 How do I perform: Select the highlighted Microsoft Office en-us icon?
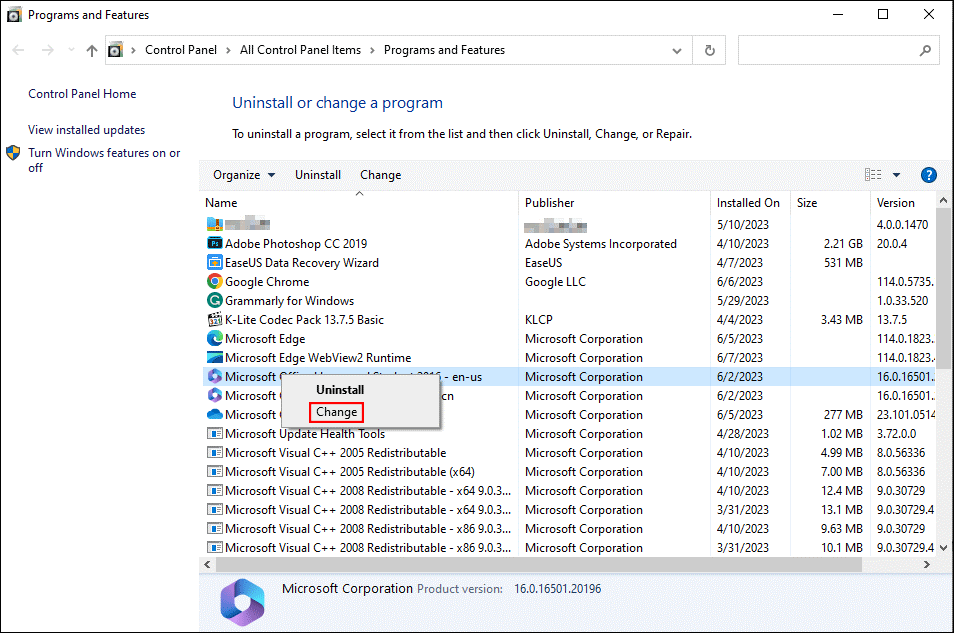tap(215, 376)
